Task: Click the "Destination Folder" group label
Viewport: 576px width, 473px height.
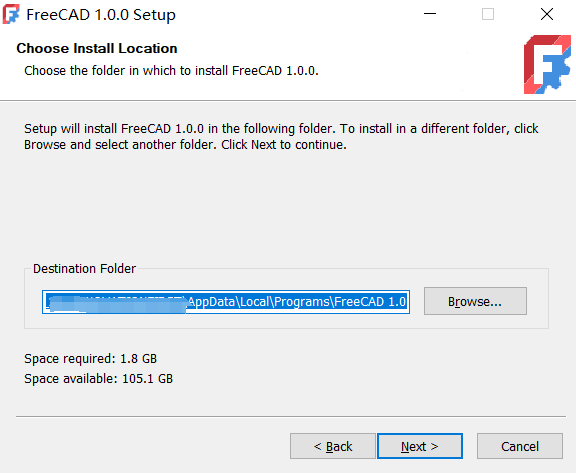Action: [84, 268]
